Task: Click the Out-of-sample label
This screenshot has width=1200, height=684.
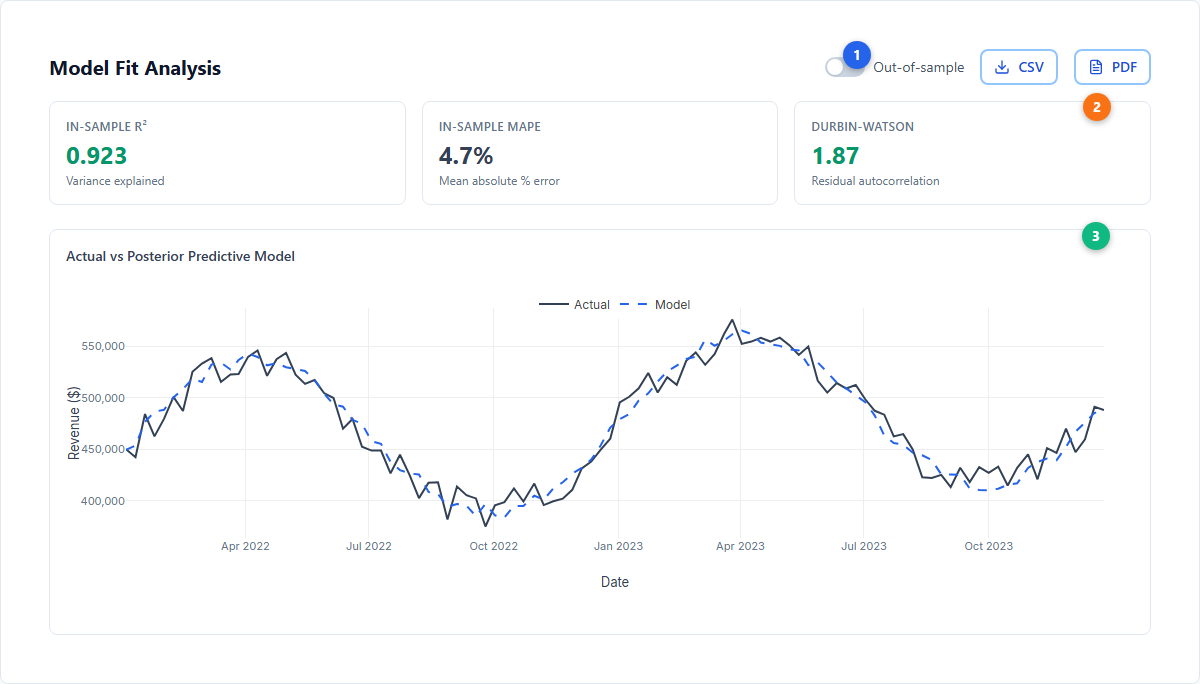Action: click(x=919, y=67)
